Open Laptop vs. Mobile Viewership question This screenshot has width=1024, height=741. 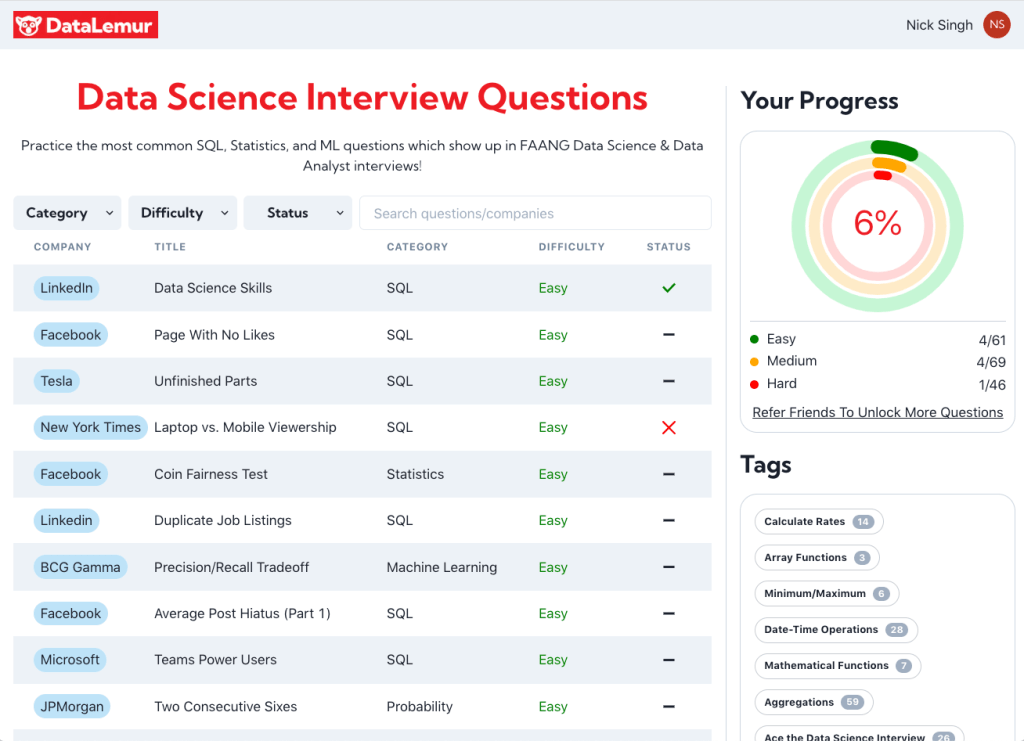click(246, 428)
